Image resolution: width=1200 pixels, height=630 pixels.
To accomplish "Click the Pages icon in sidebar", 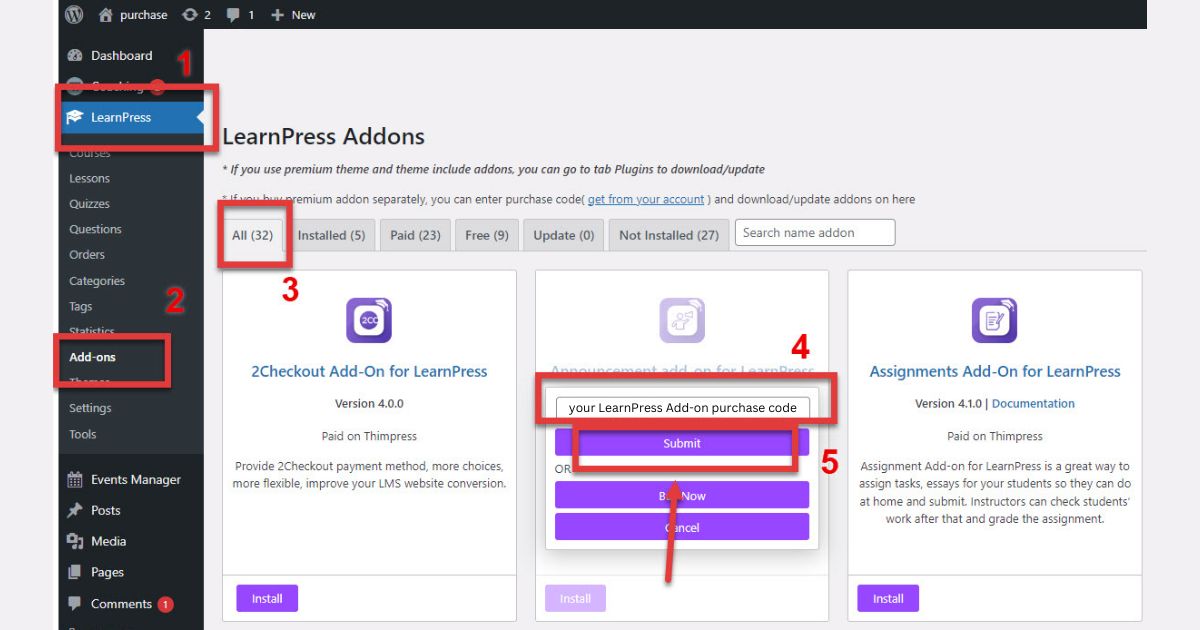I will [x=75, y=573].
